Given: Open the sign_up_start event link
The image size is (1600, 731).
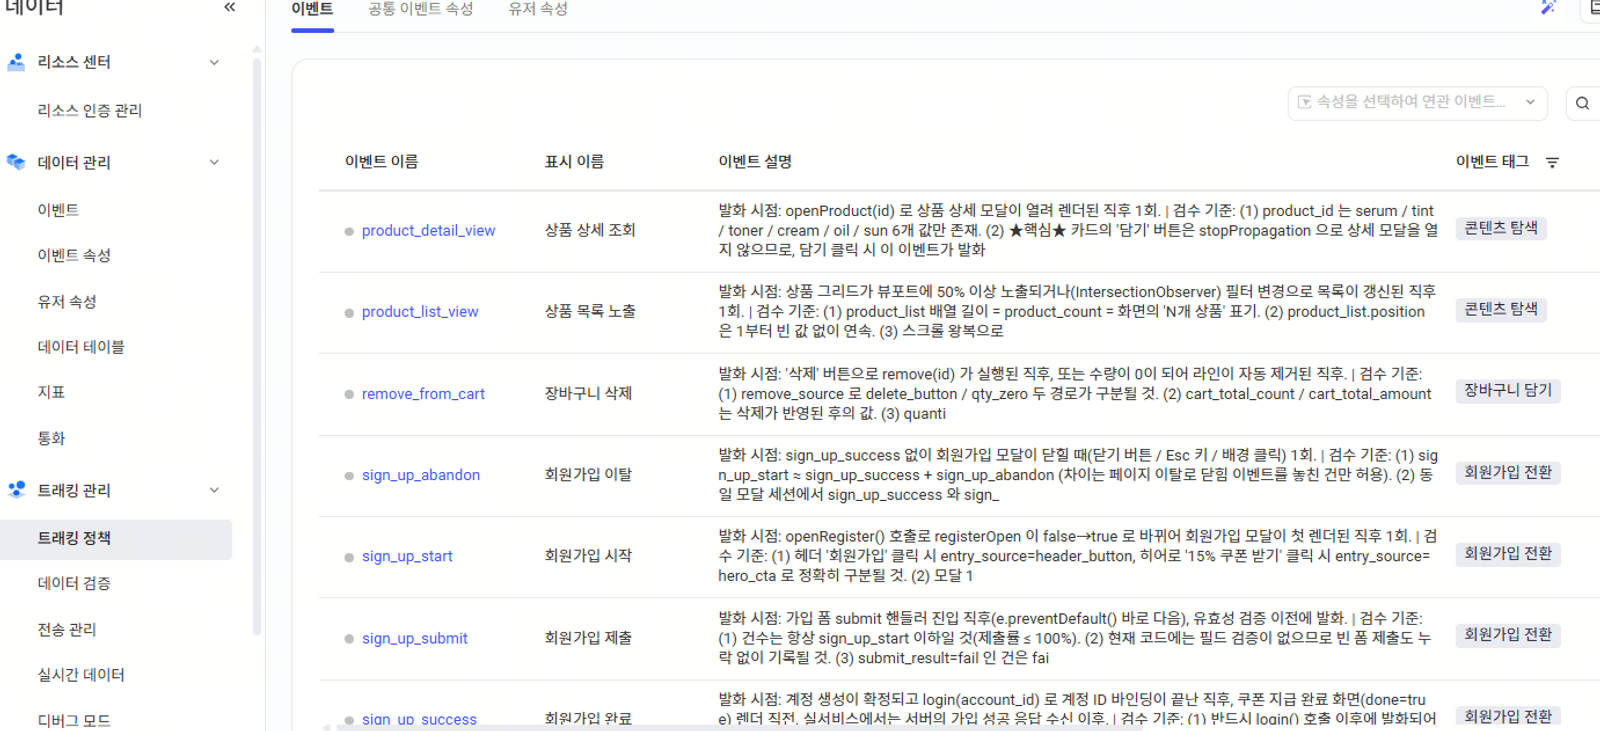Looking at the screenshot, I should 407,556.
